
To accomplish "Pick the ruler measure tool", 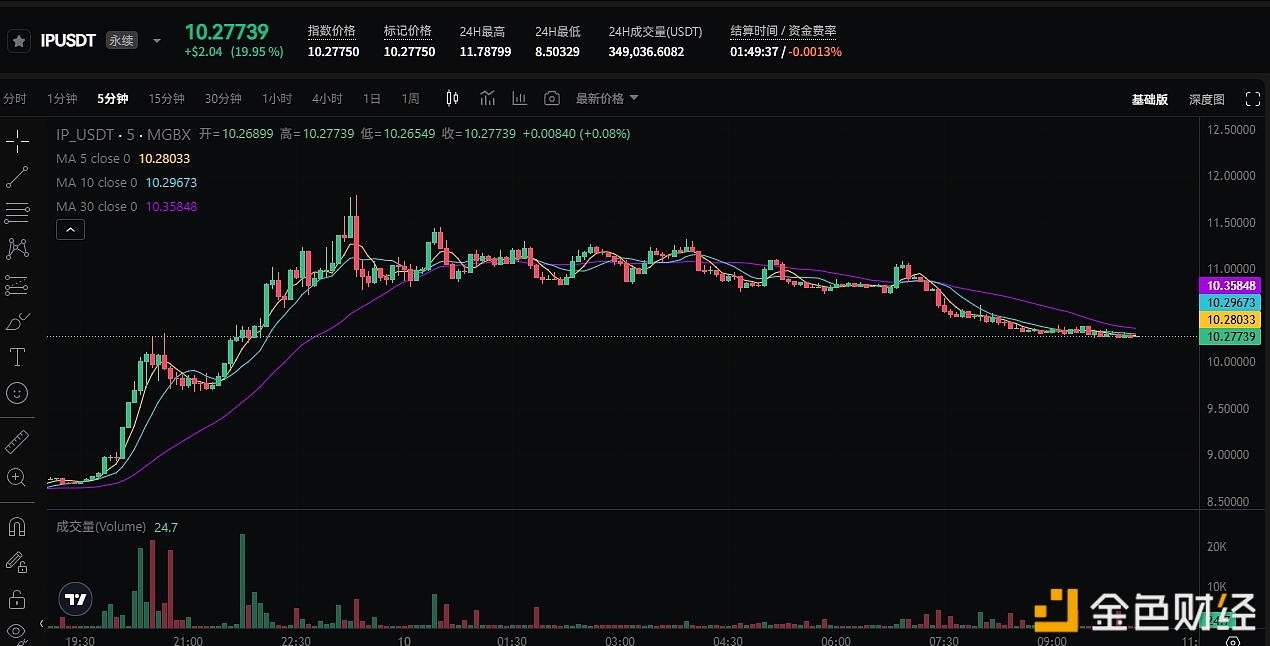I will coord(17,441).
